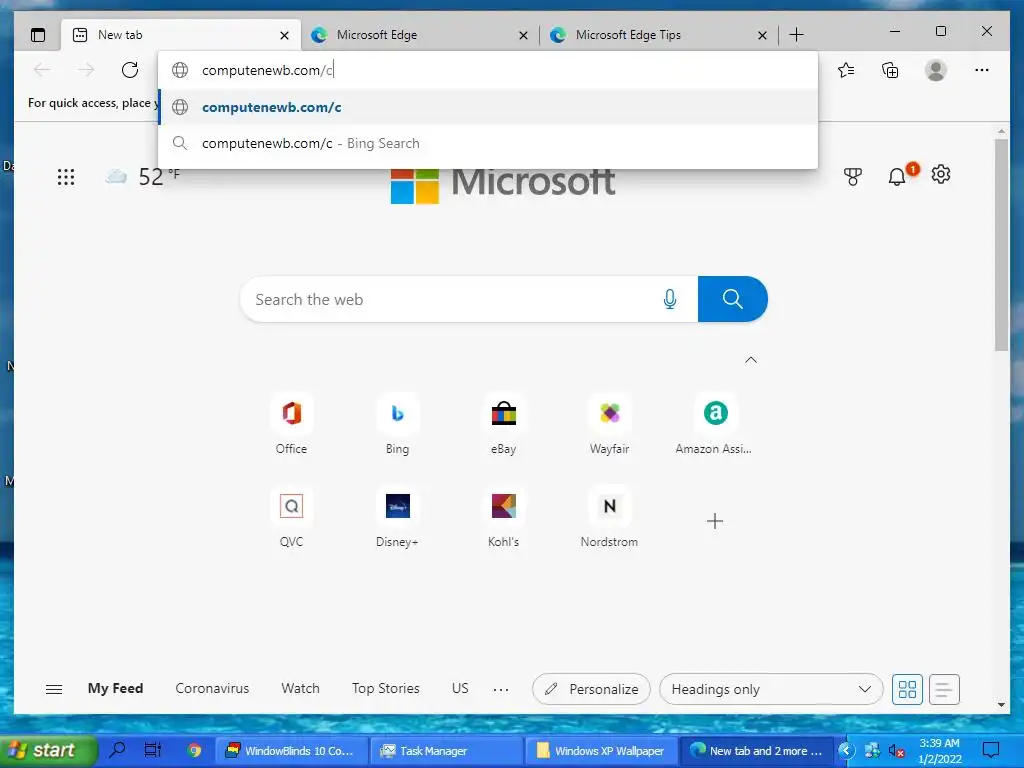
Task: Select the Bing Search suggestion
Action: pos(488,143)
